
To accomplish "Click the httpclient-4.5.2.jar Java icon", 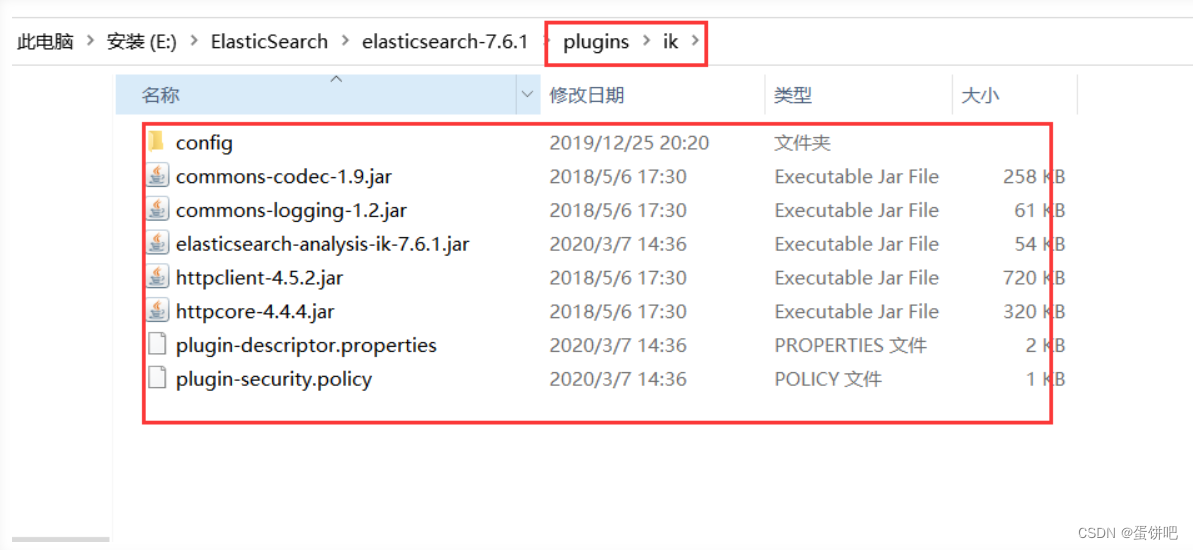I will pyautogui.click(x=157, y=278).
